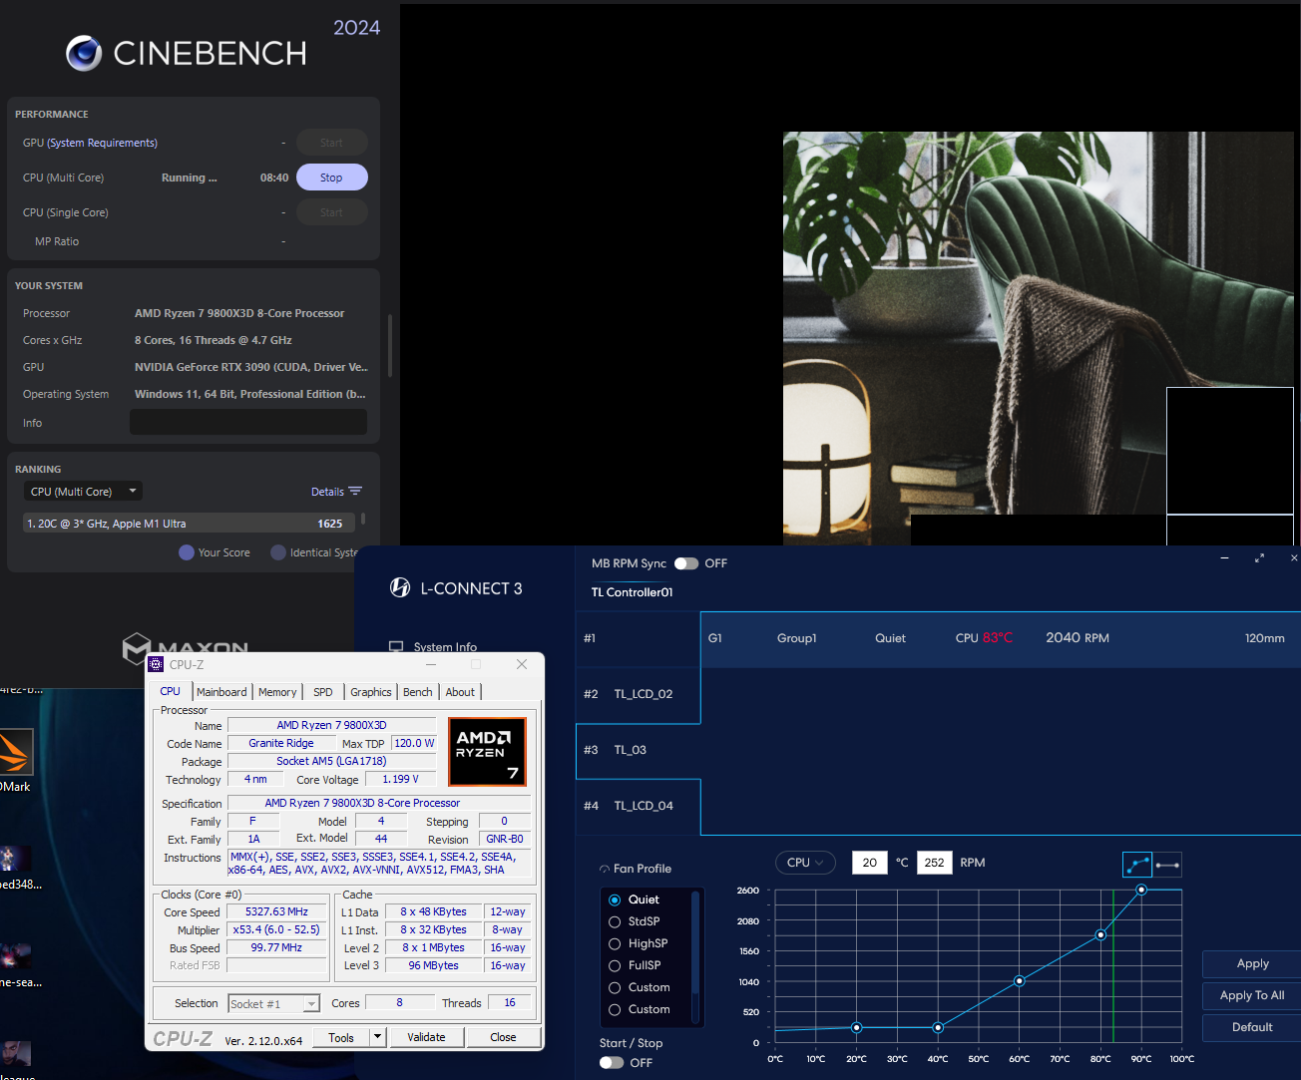Click the fan curve point at 90°C
The image size is (1301, 1080).
pos(1141,890)
